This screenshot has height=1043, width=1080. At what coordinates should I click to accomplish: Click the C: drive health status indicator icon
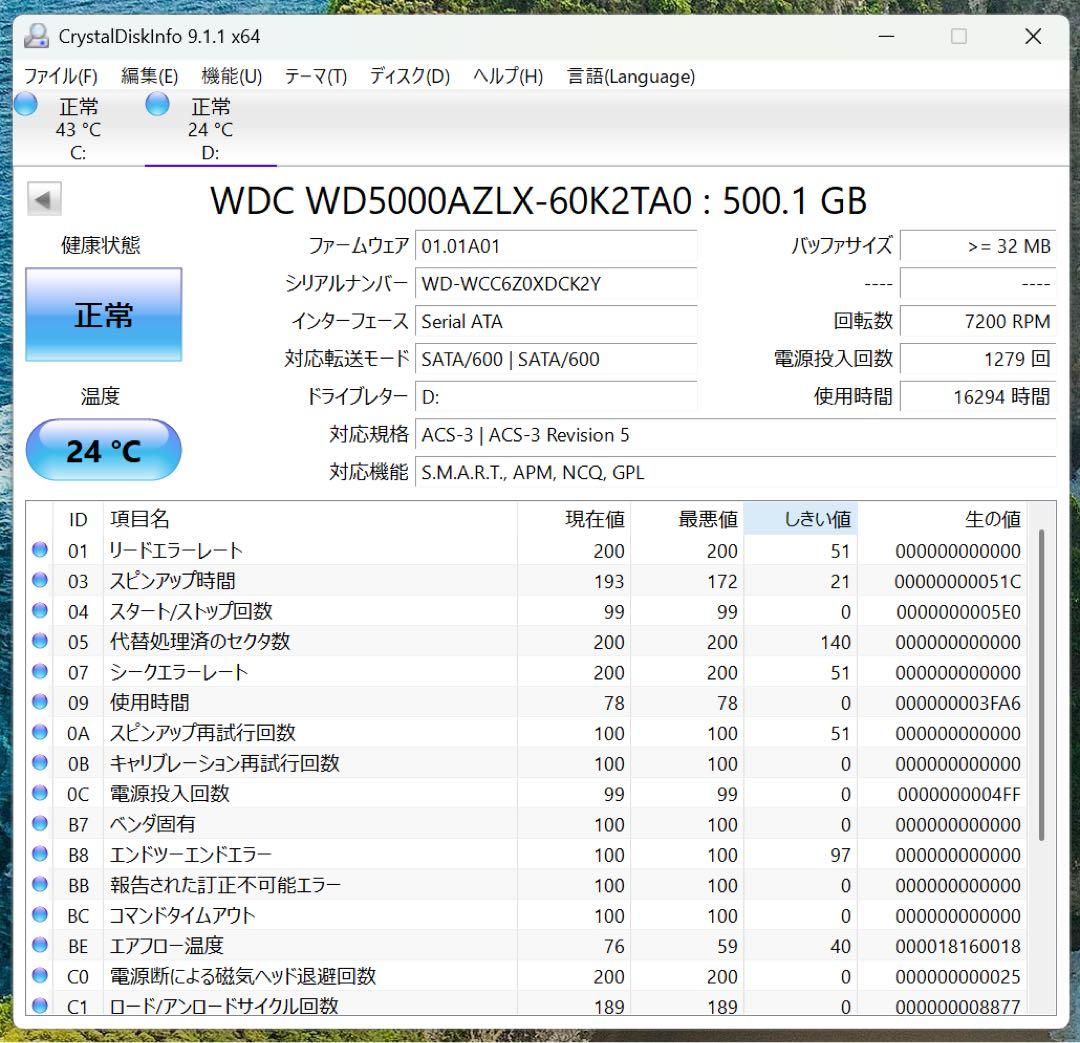(x=25, y=103)
